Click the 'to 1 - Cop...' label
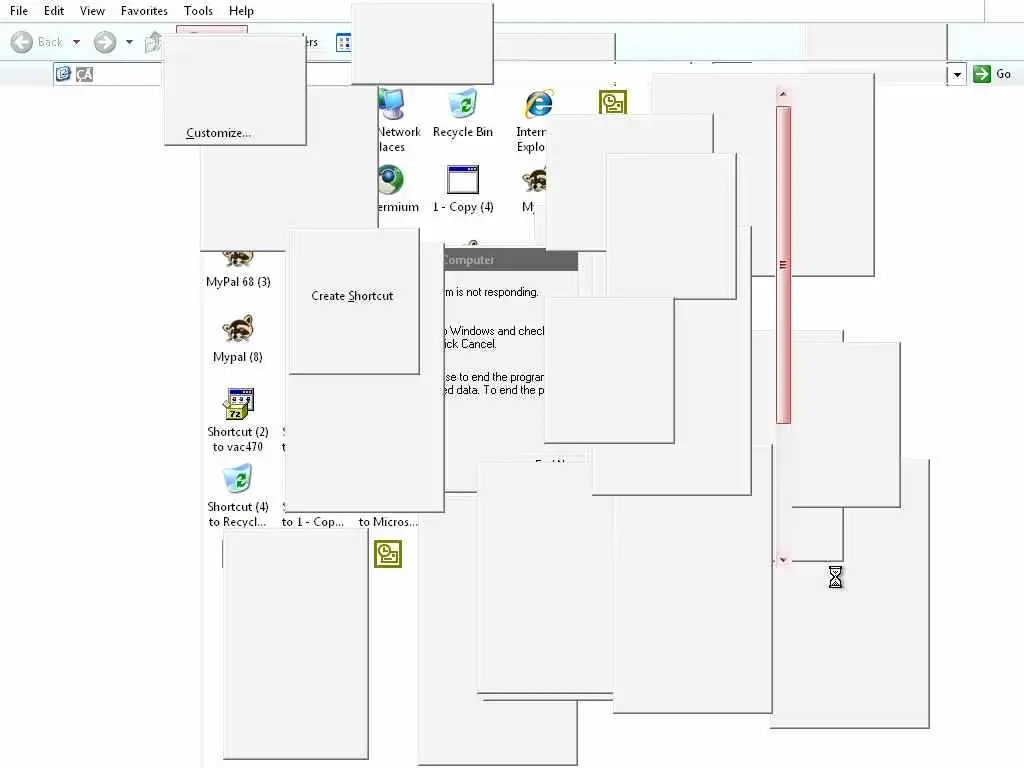Screen dimensions: 1024x768 pos(312,522)
